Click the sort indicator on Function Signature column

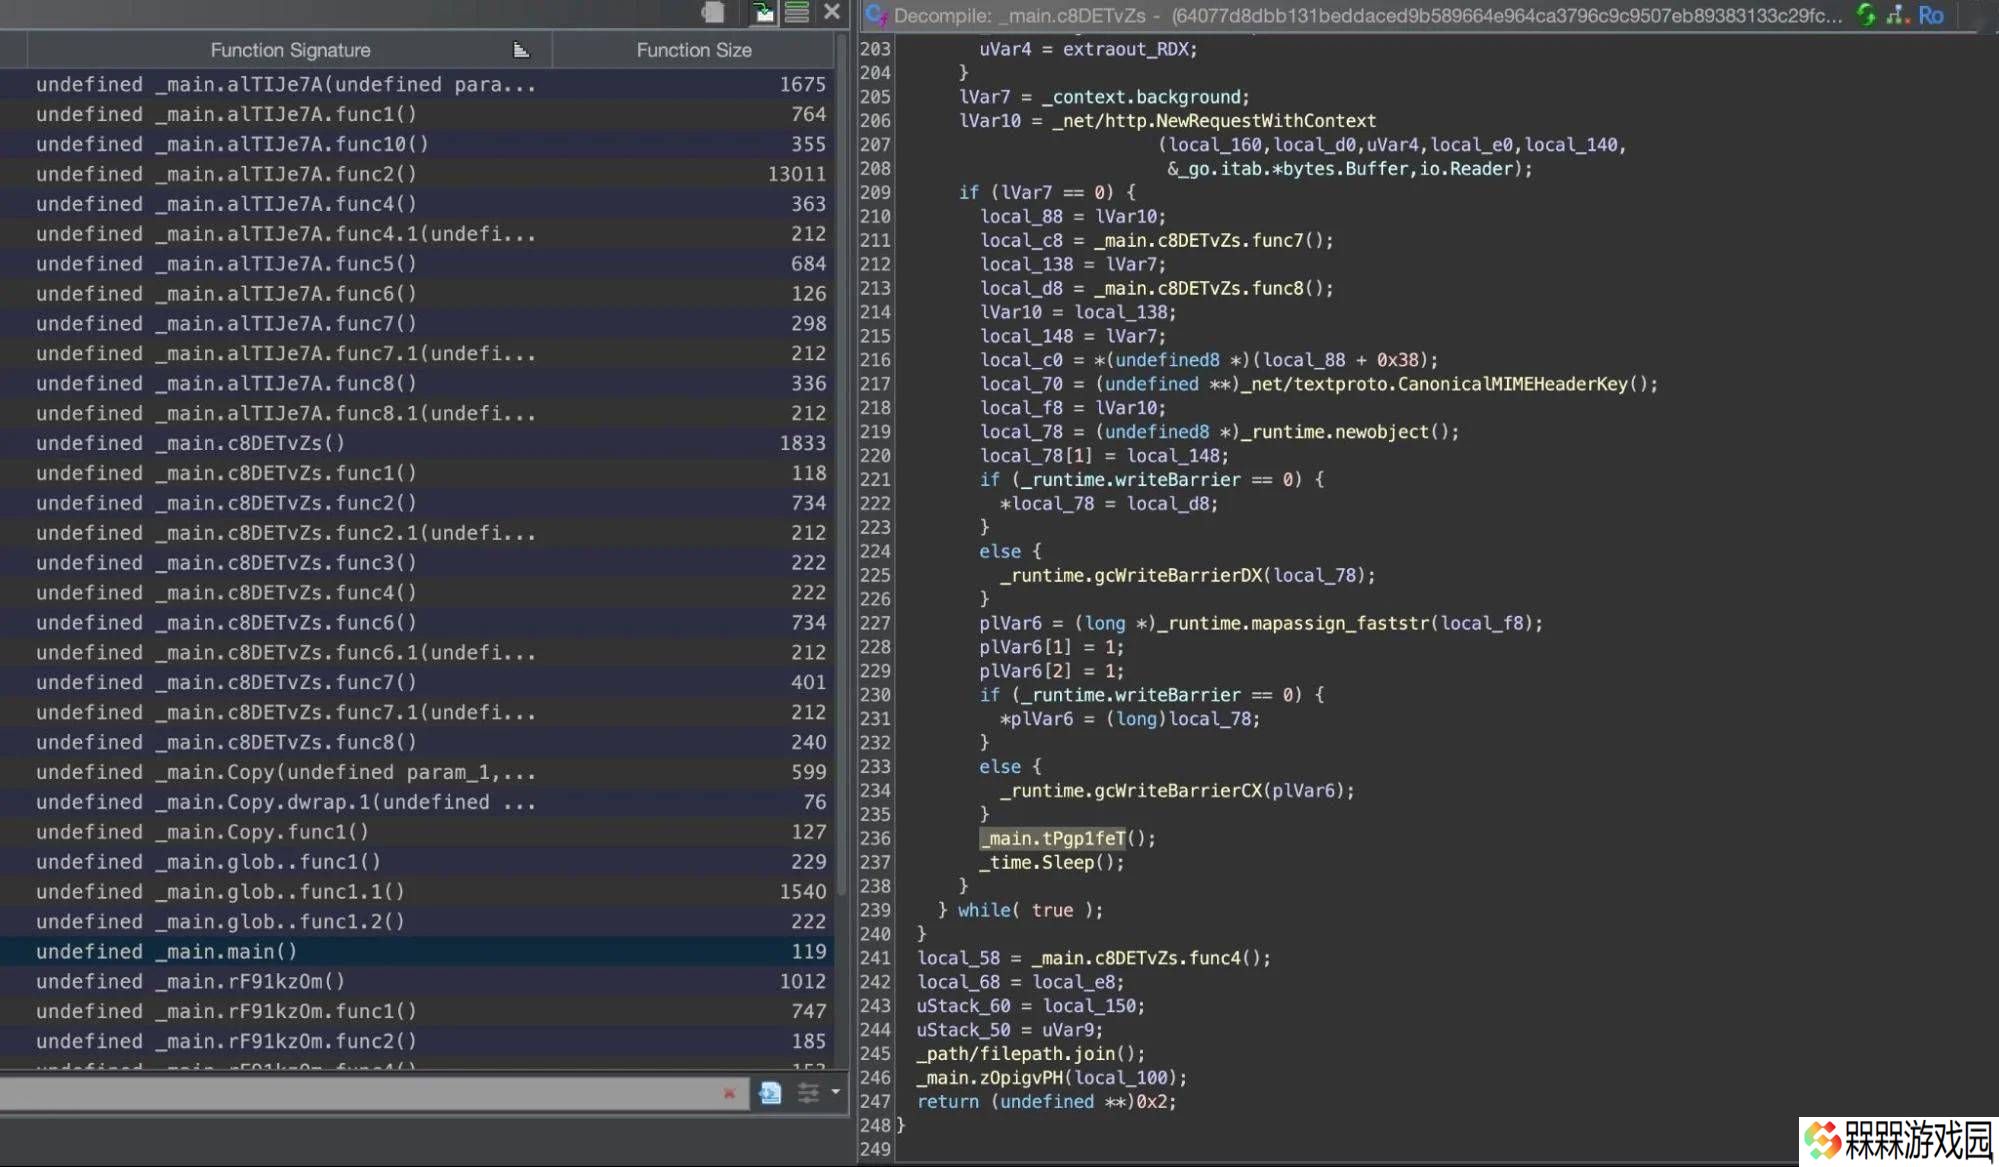pos(521,49)
